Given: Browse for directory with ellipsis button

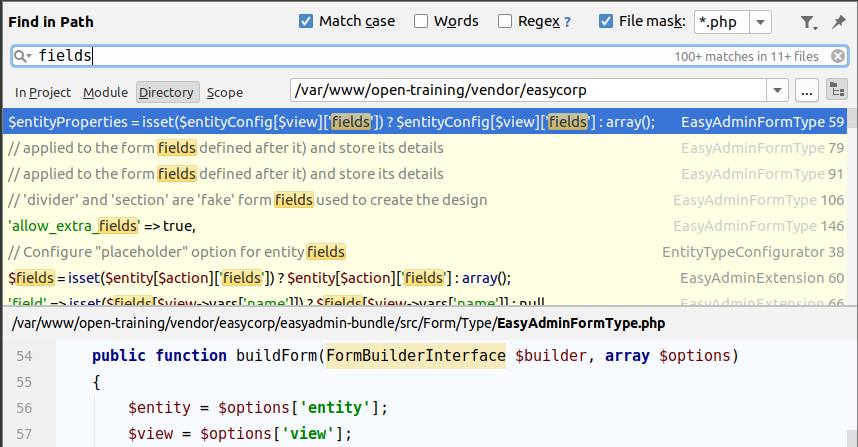Looking at the screenshot, I should coord(807,90).
